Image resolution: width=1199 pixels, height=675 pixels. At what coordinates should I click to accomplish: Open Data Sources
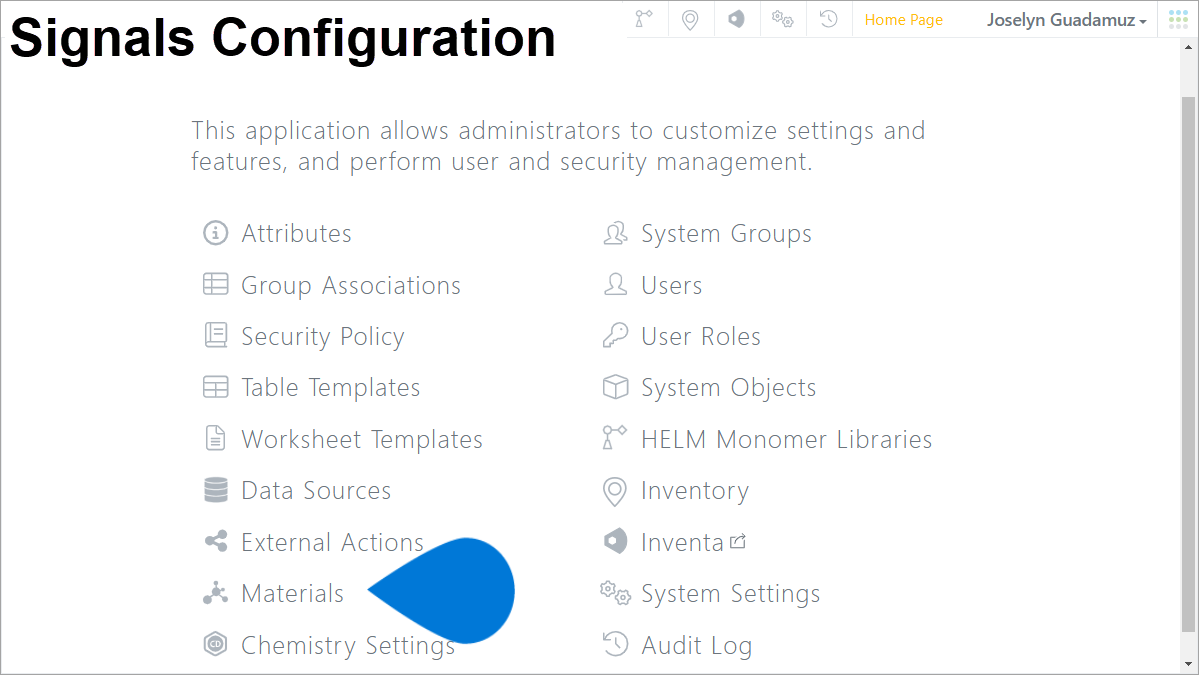point(316,490)
